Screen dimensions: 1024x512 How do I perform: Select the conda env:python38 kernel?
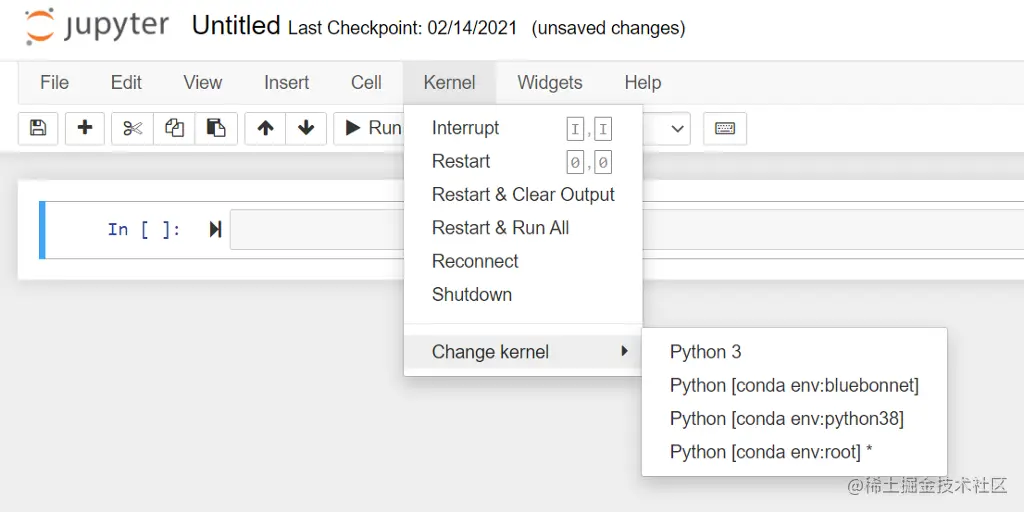click(787, 418)
